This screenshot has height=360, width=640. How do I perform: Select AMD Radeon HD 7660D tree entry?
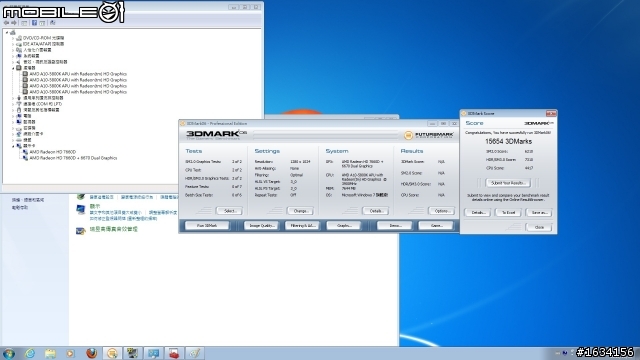pos(53,152)
